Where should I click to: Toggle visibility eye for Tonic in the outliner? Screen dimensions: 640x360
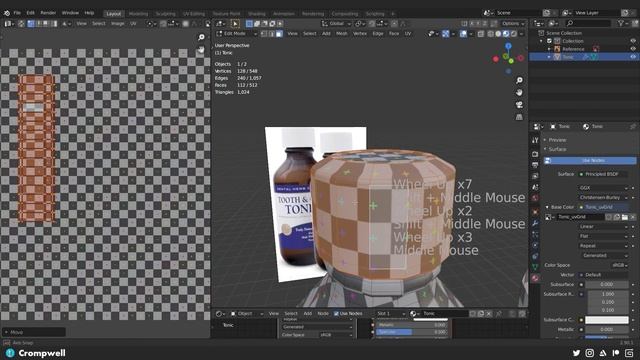[633, 57]
